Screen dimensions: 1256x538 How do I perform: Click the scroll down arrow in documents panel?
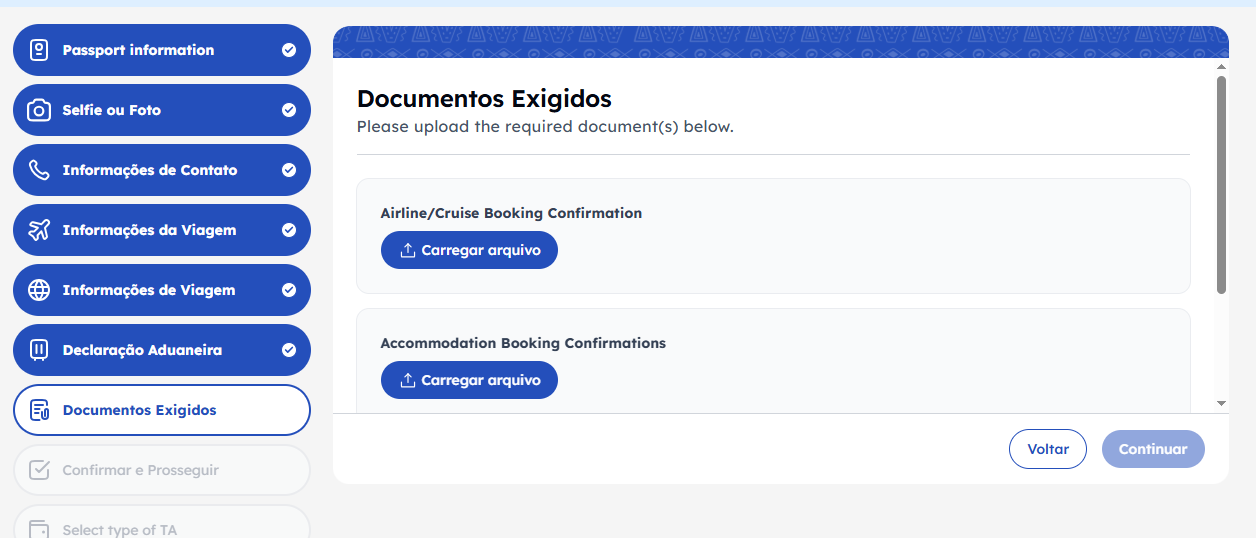(1221, 402)
